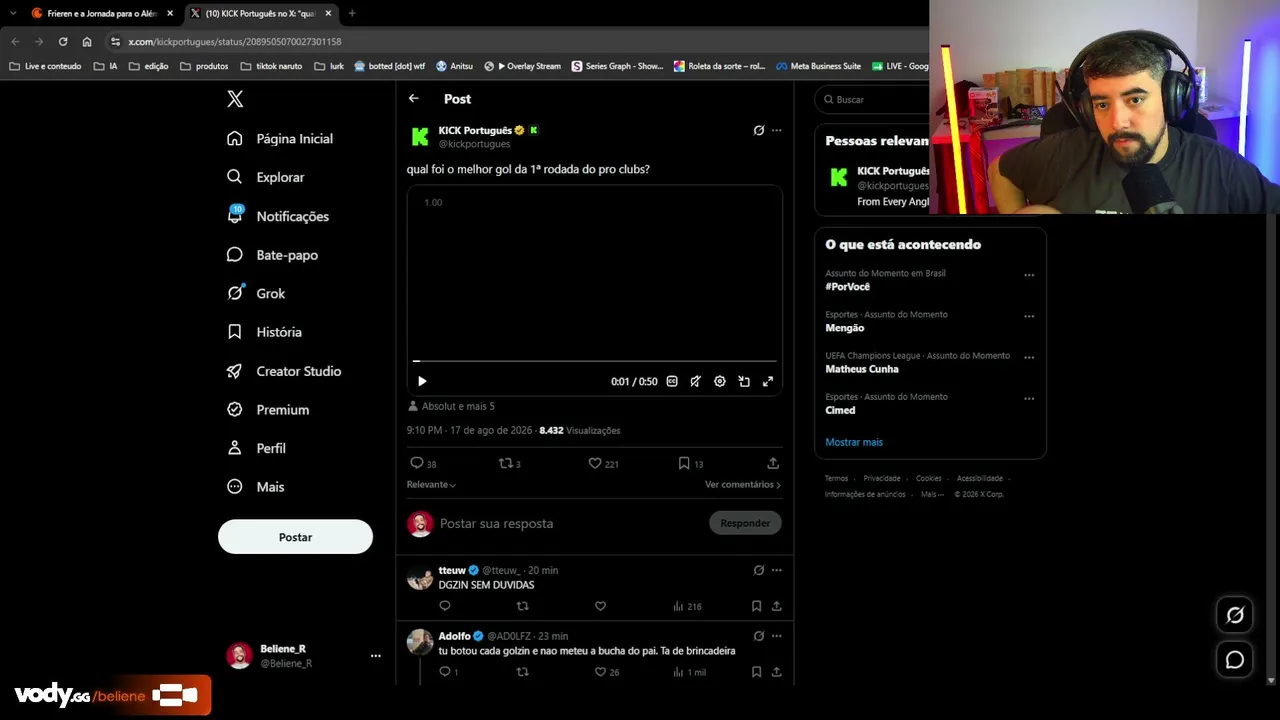1280x720 pixels.
Task: Repost tteuw's comment
Action: click(522, 606)
